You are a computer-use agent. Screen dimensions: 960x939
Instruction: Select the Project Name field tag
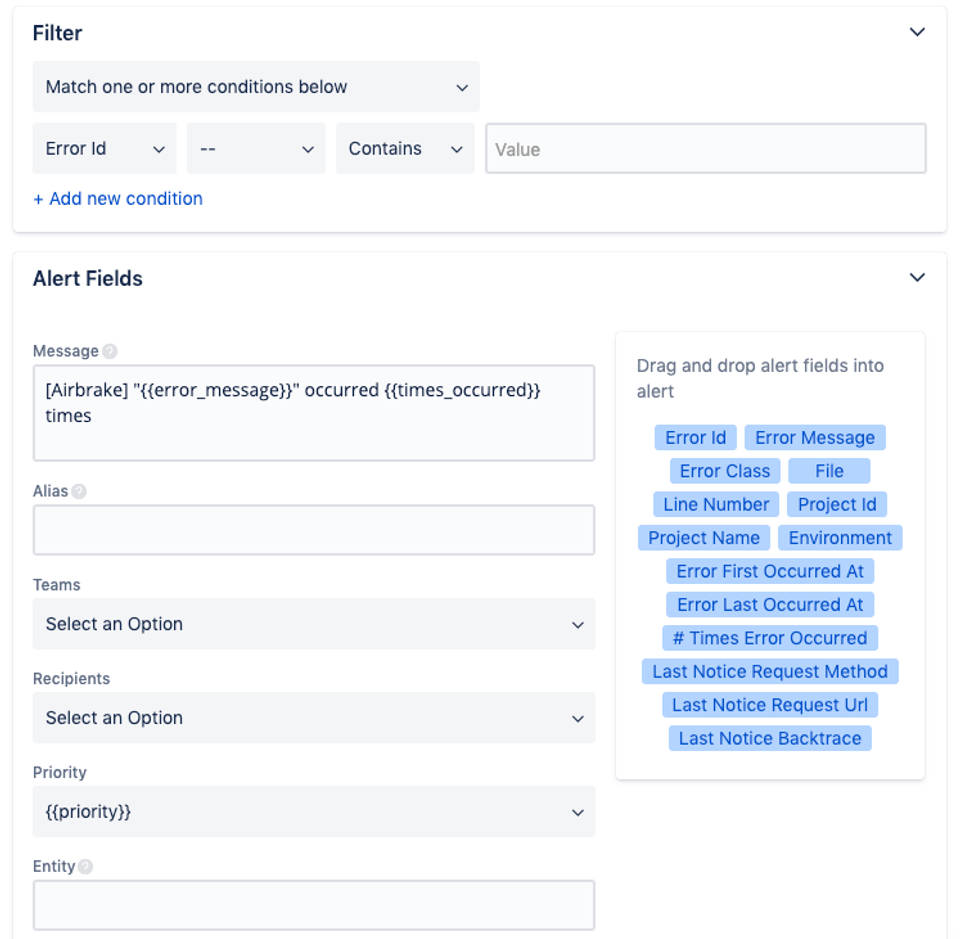(703, 538)
